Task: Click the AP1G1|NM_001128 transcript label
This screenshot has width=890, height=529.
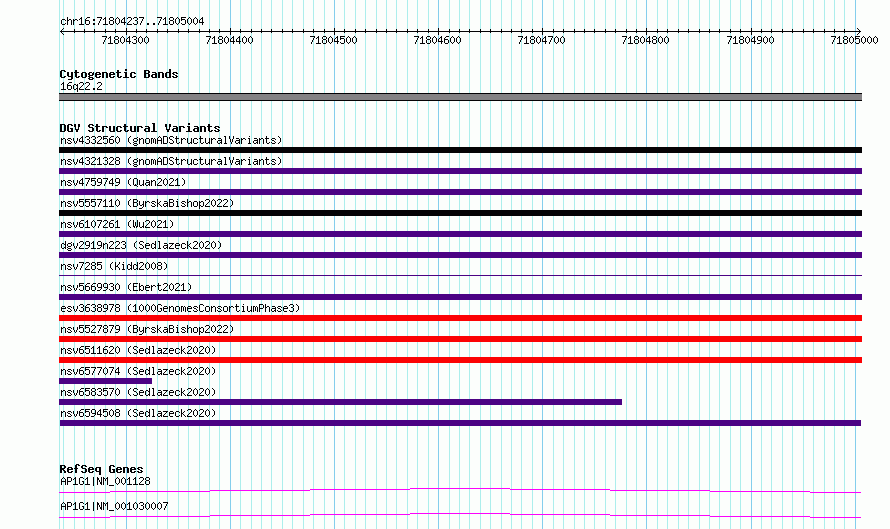Action: tap(105, 481)
